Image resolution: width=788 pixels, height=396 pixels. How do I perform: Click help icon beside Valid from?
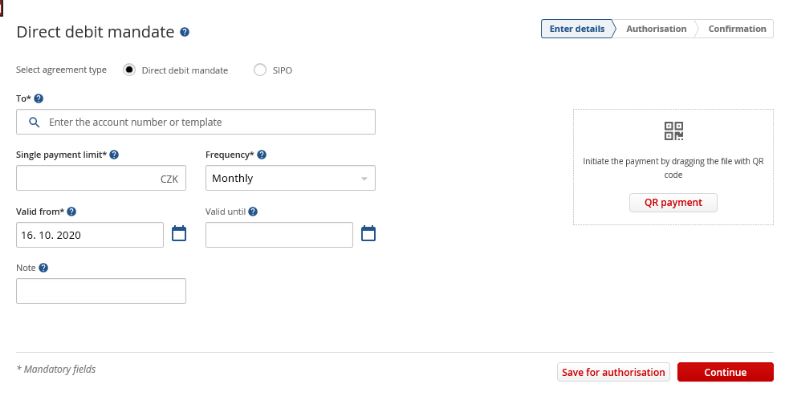pos(71,212)
